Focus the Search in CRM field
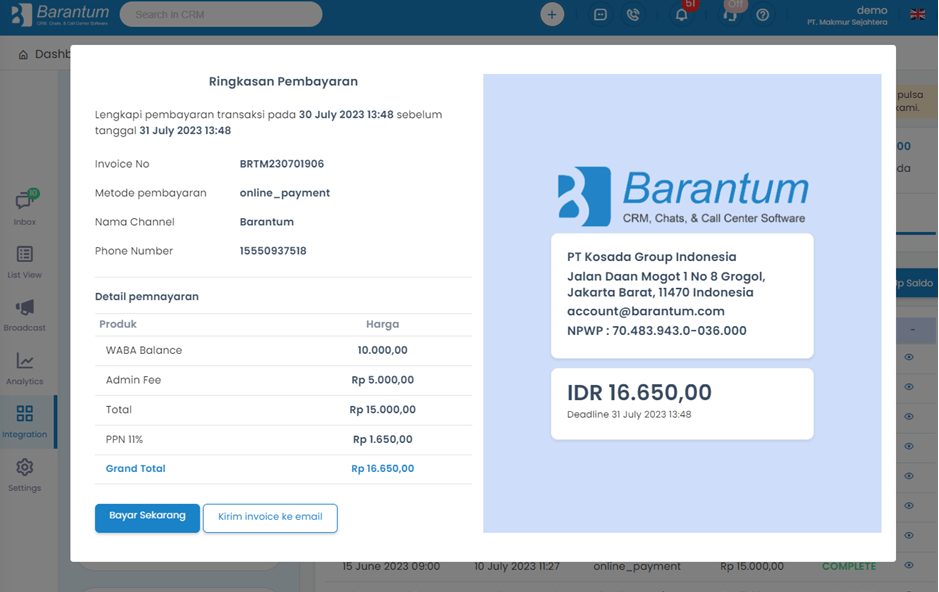 (221, 14)
